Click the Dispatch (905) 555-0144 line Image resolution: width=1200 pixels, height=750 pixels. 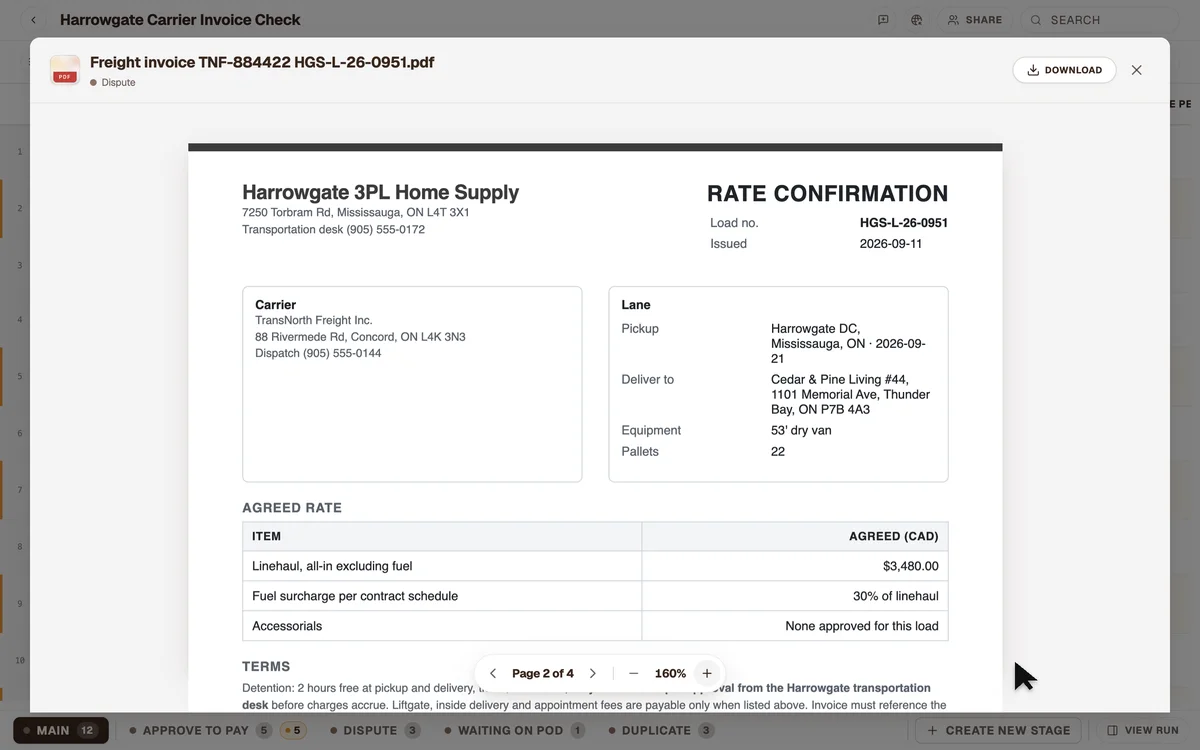tap(318, 354)
